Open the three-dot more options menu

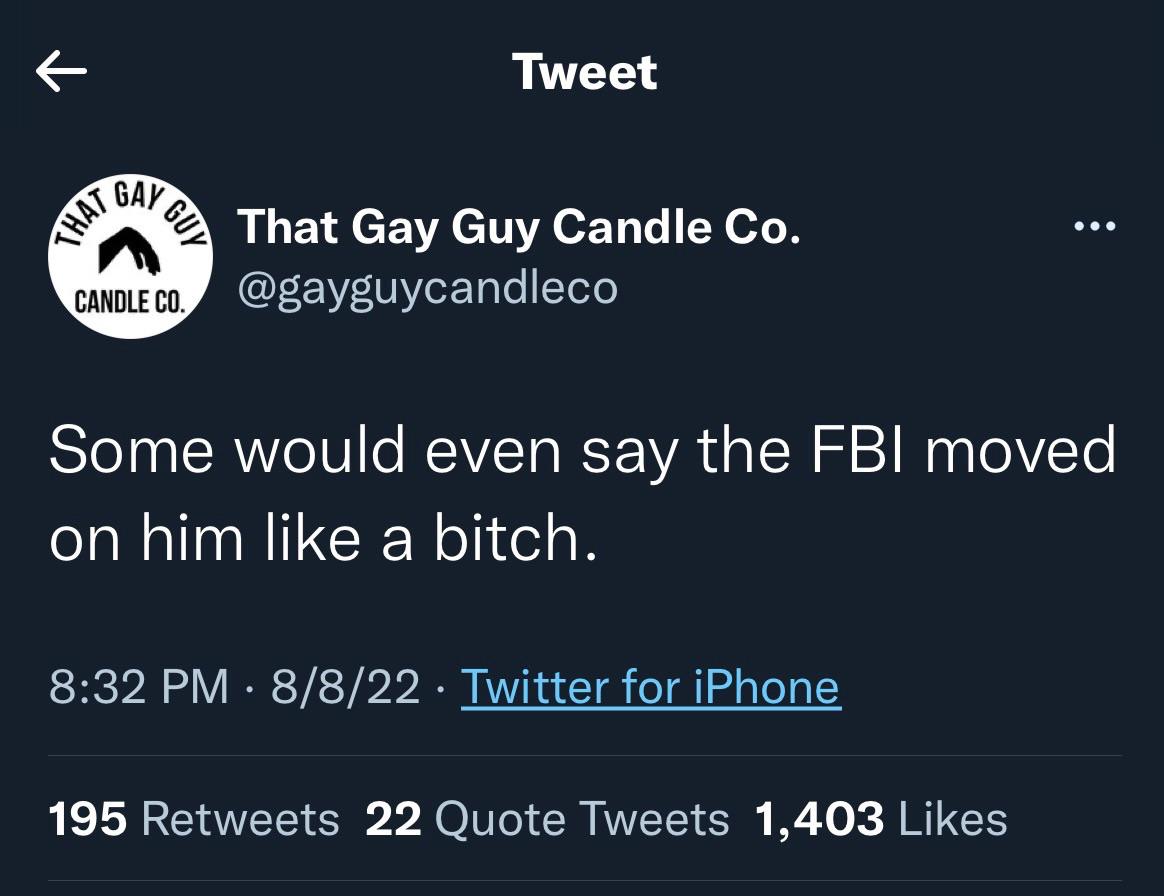pos(1094,227)
